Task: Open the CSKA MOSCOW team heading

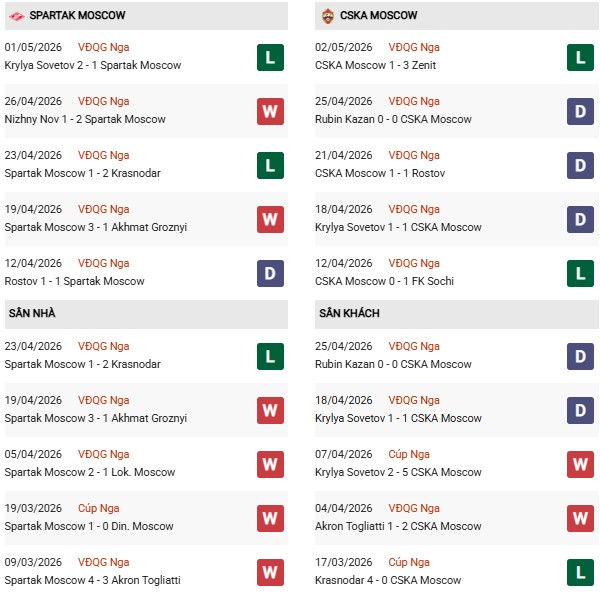Action: (378, 15)
